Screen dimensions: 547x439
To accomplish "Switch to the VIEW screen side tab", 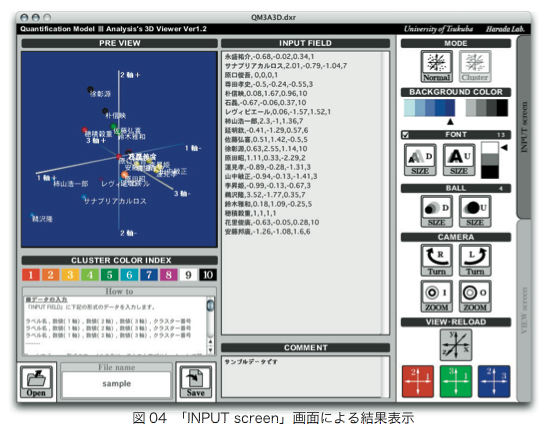I will click(524, 311).
